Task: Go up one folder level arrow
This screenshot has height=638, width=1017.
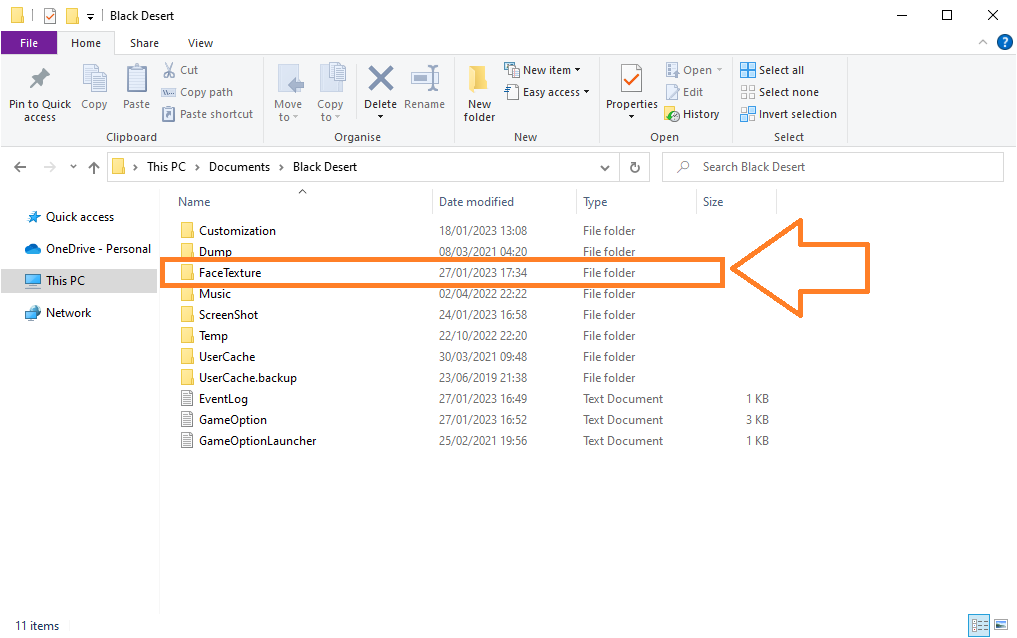Action: pos(94,167)
